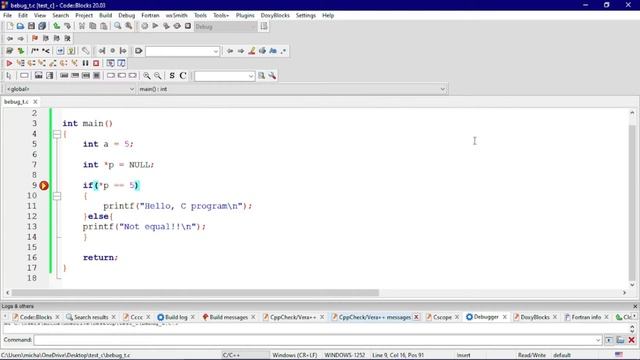Click the Copy icon

click(93, 26)
